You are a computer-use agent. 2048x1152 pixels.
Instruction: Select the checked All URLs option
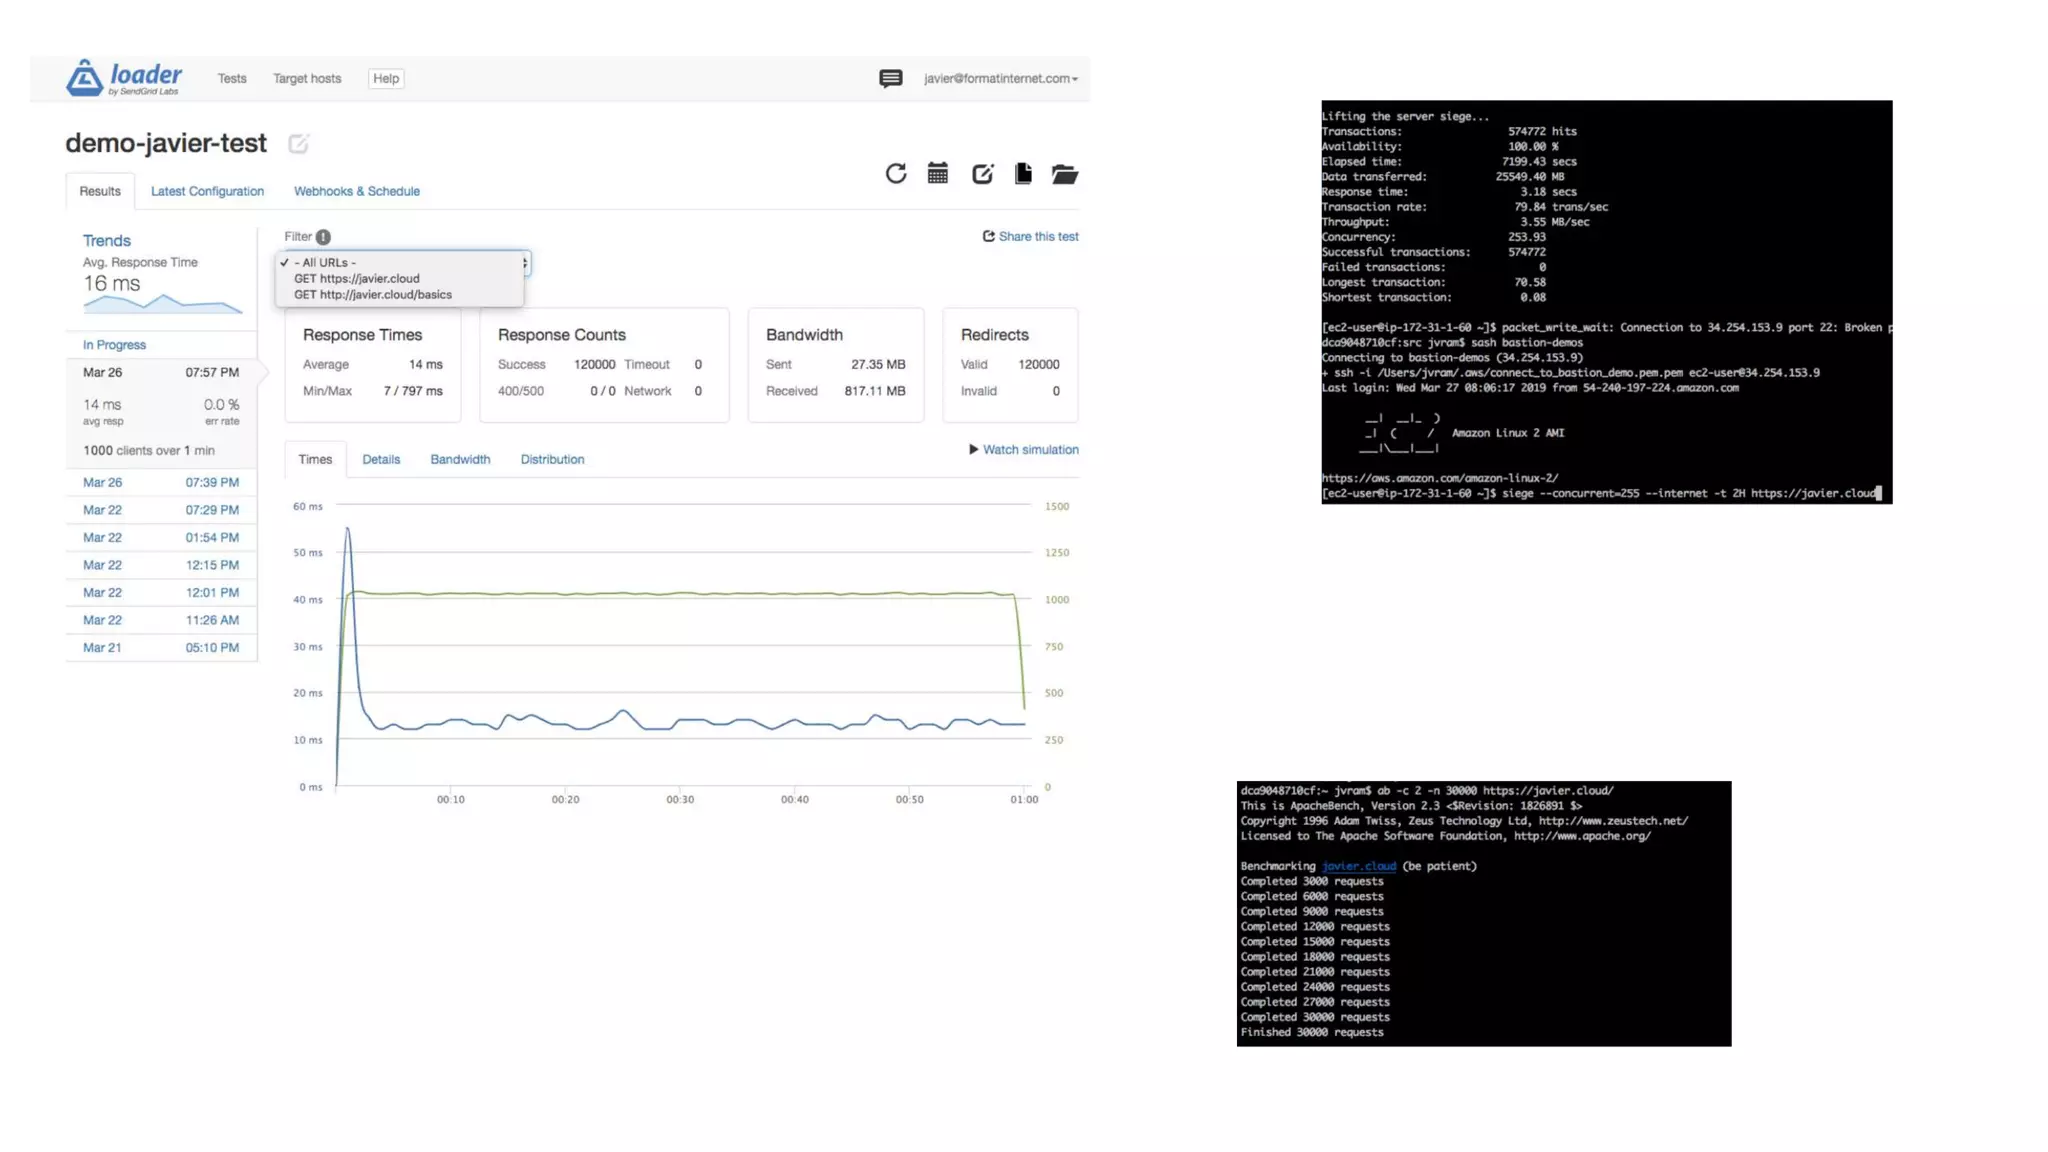tap(325, 263)
